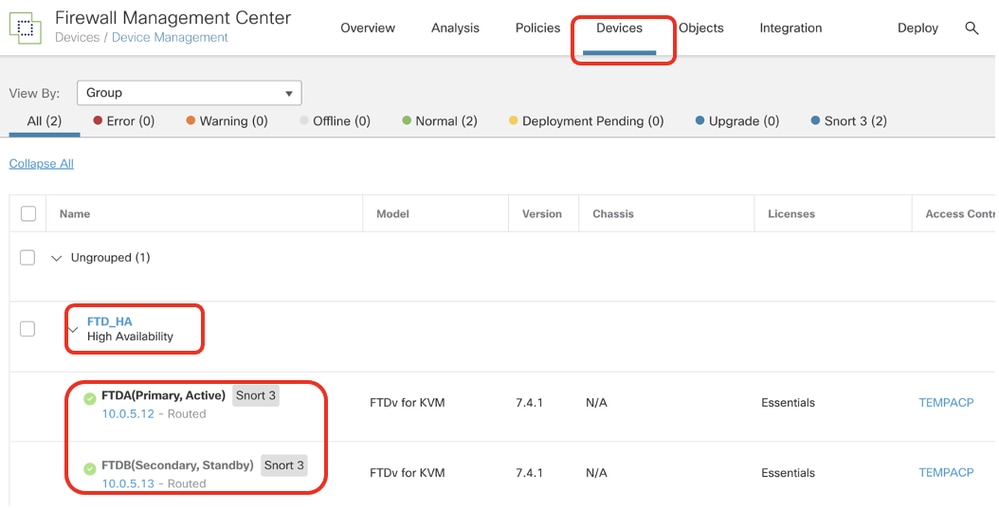This screenshot has width=999, height=511.
Task: Select the All (2) filter tab
Action: pyautogui.click(x=44, y=121)
